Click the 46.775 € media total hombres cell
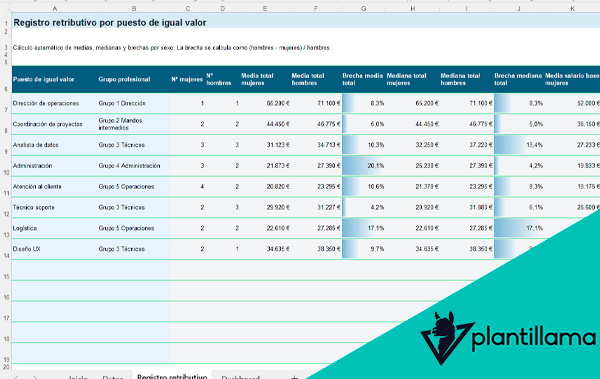The width and height of the screenshot is (600, 379). pyautogui.click(x=316, y=124)
